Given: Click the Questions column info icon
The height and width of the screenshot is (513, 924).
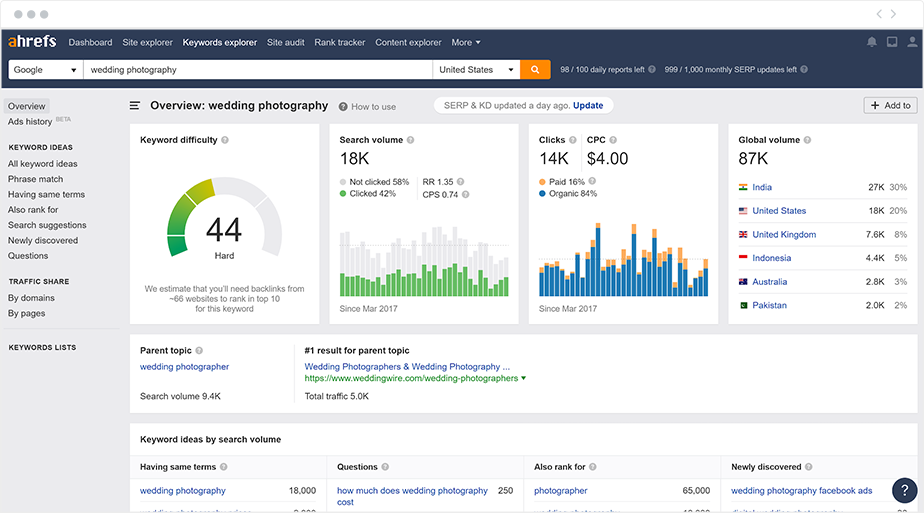Looking at the screenshot, I should (385, 467).
